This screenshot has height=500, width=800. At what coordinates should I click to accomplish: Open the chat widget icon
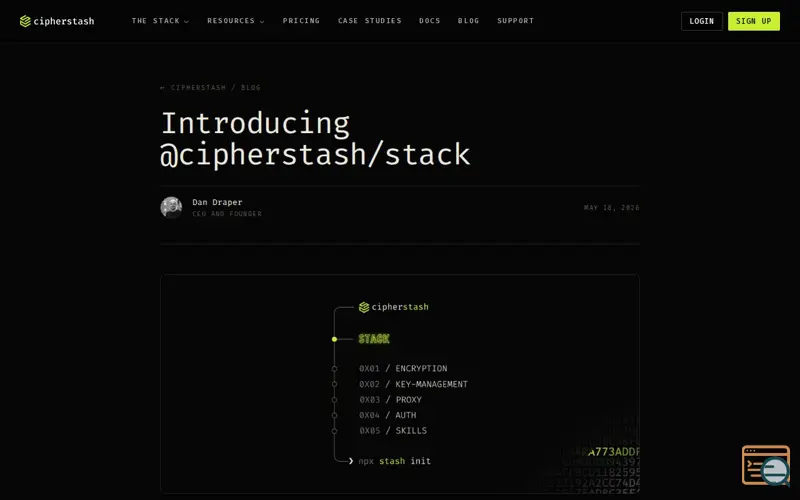[766, 465]
